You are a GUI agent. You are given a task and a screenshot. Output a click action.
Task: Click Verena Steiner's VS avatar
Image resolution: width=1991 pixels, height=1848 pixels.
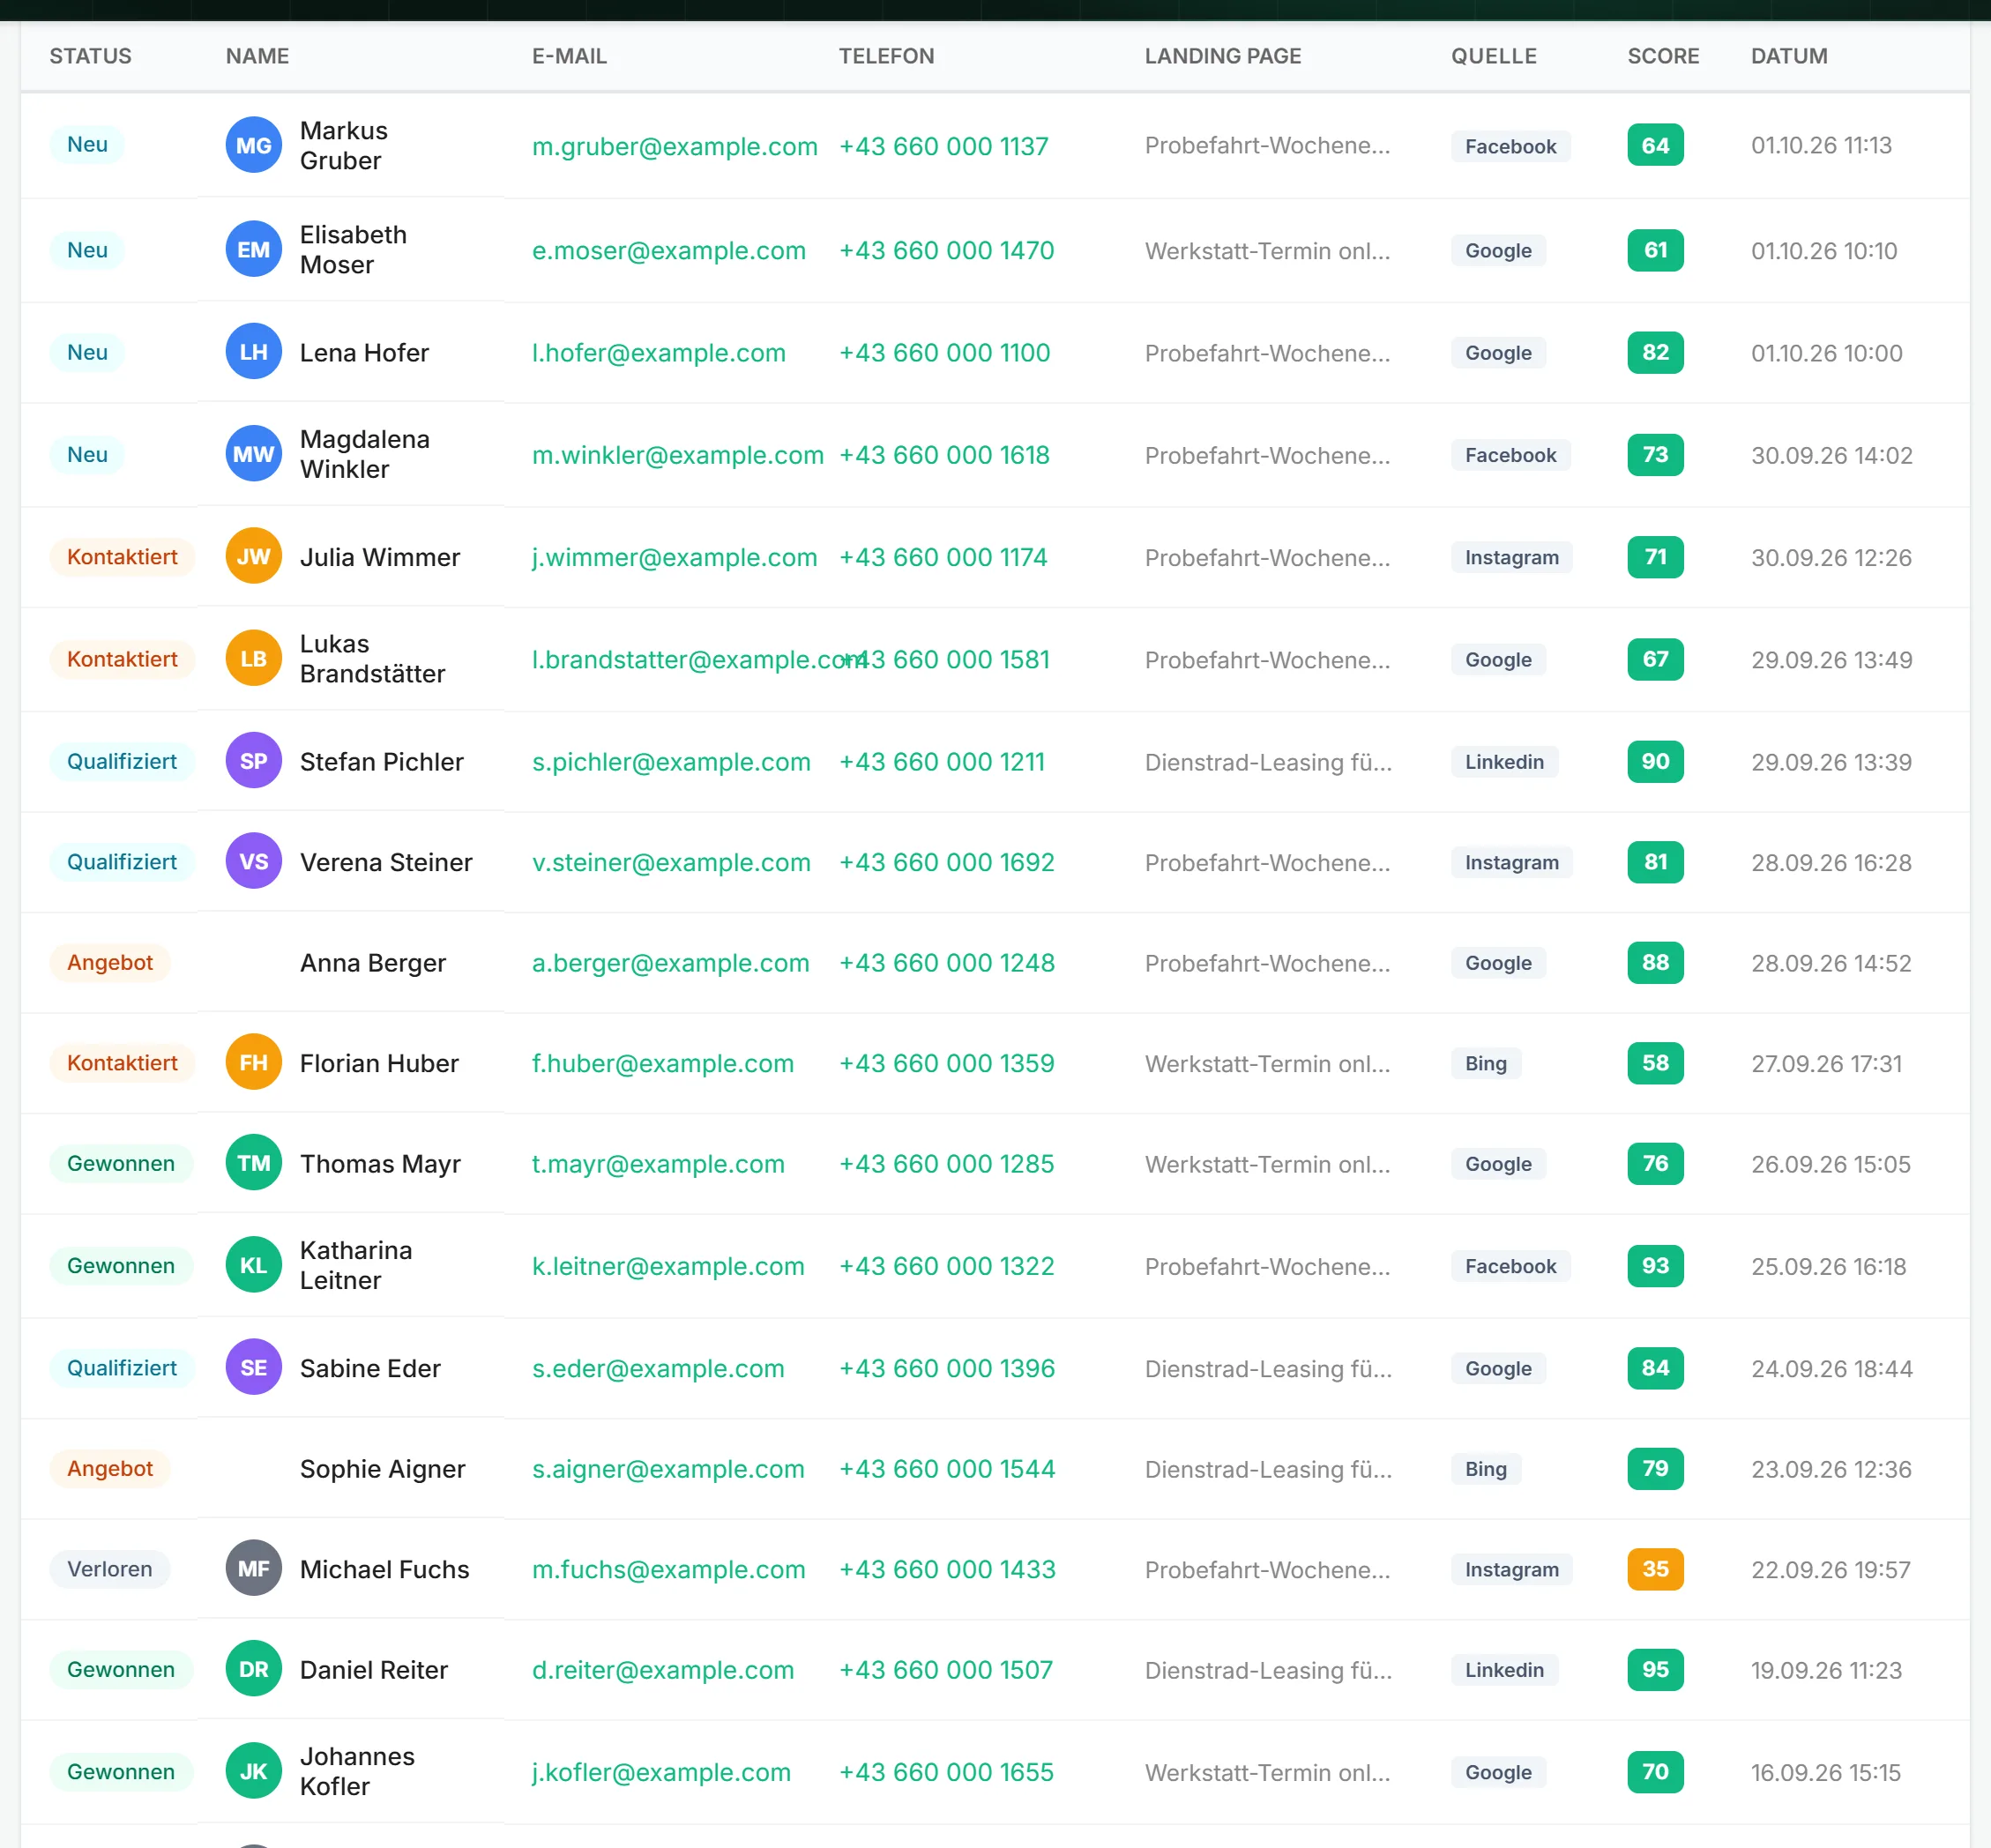click(x=253, y=861)
